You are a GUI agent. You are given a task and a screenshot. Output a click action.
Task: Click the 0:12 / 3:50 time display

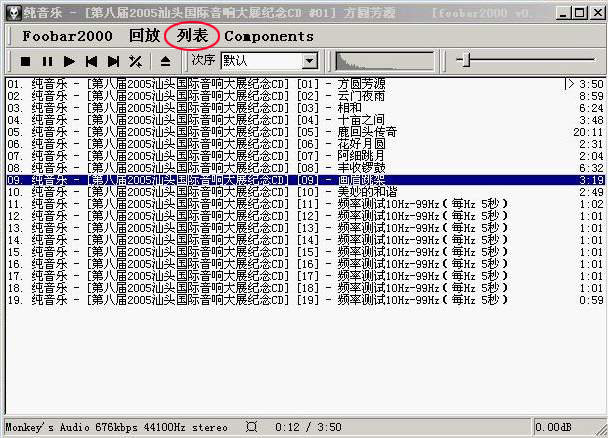(308, 427)
